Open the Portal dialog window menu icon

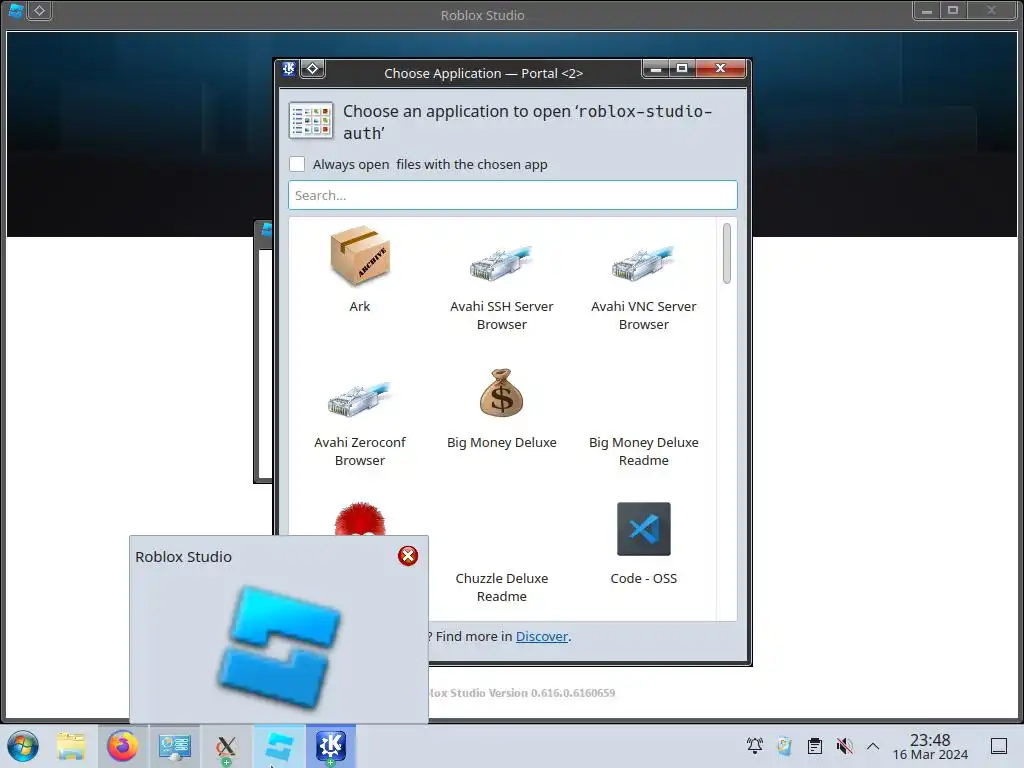(x=289, y=69)
